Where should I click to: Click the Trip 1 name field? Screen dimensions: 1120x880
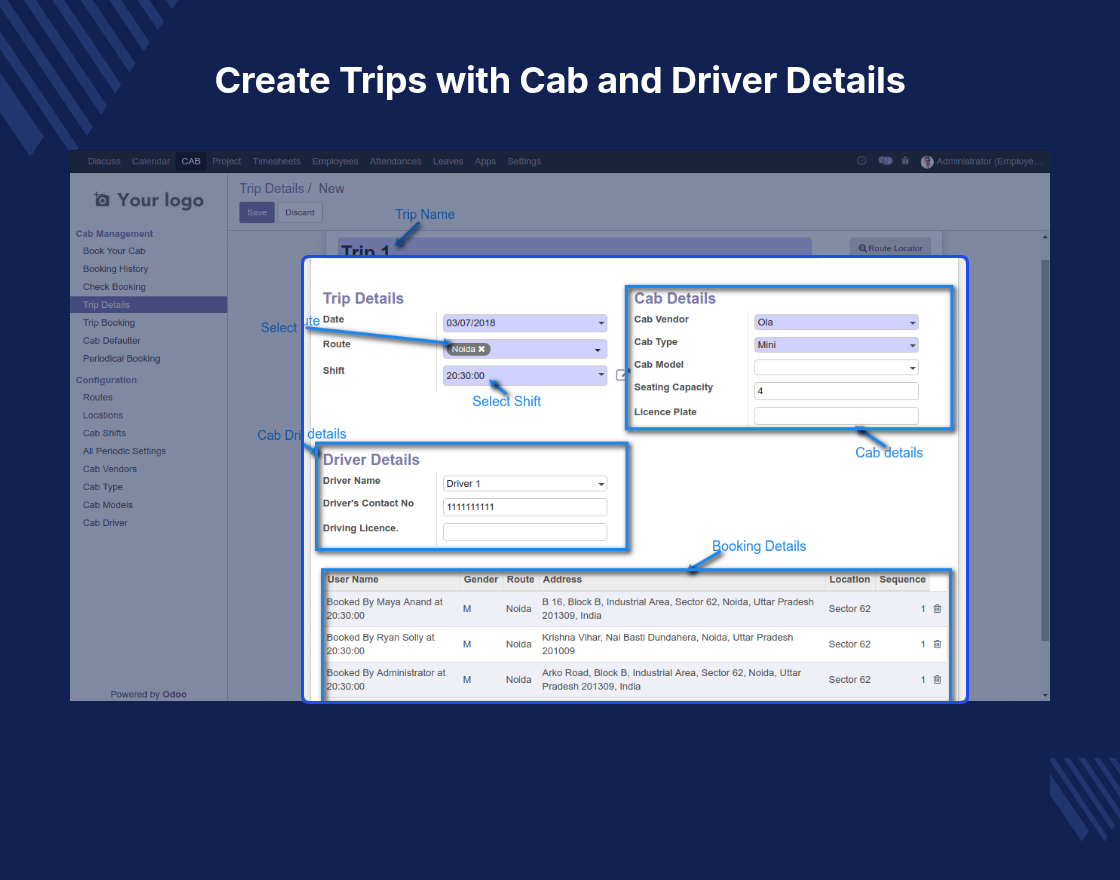(574, 248)
